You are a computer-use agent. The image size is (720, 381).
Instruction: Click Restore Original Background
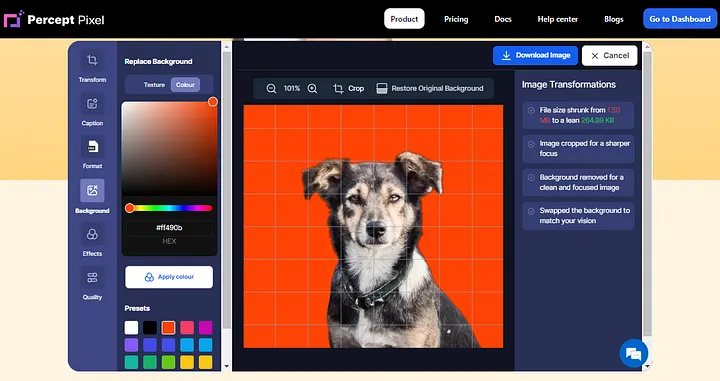coord(430,89)
